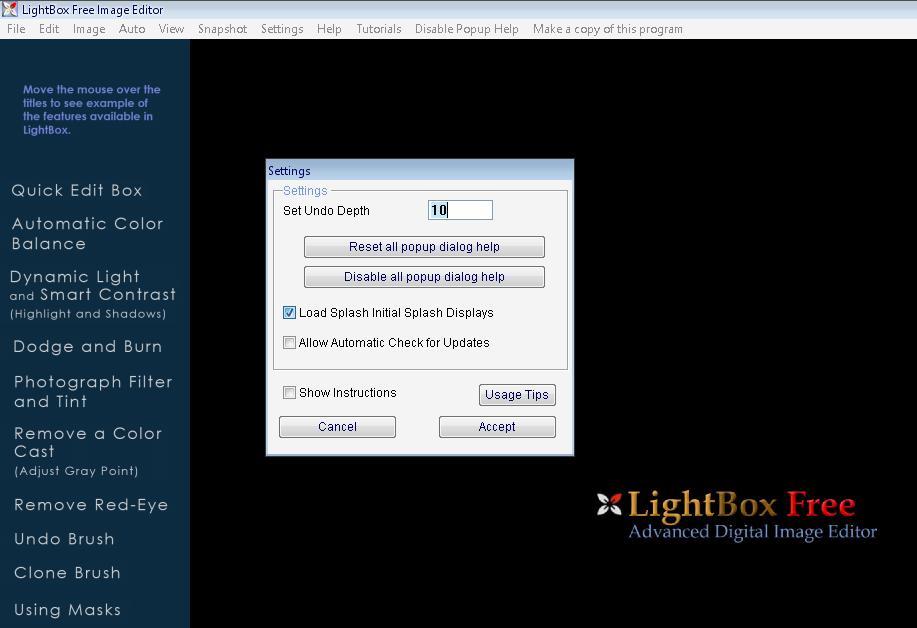The height and width of the screenshot is (628, 917).
Task: Open Quick Edit Box from the sidebar
Action: (75, 190)
